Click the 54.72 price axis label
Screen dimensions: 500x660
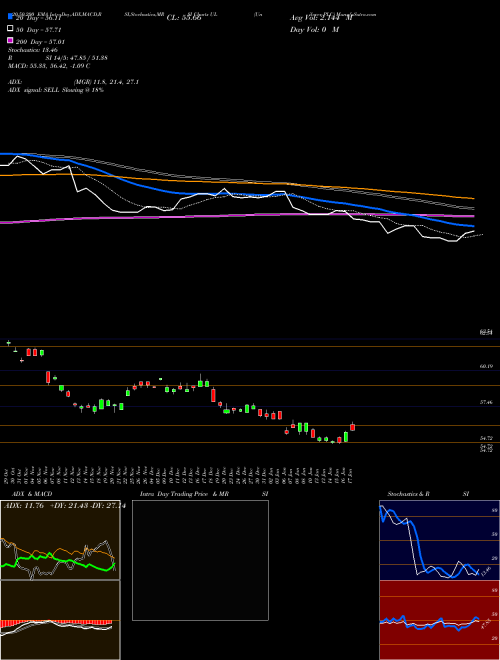(487, 438)
